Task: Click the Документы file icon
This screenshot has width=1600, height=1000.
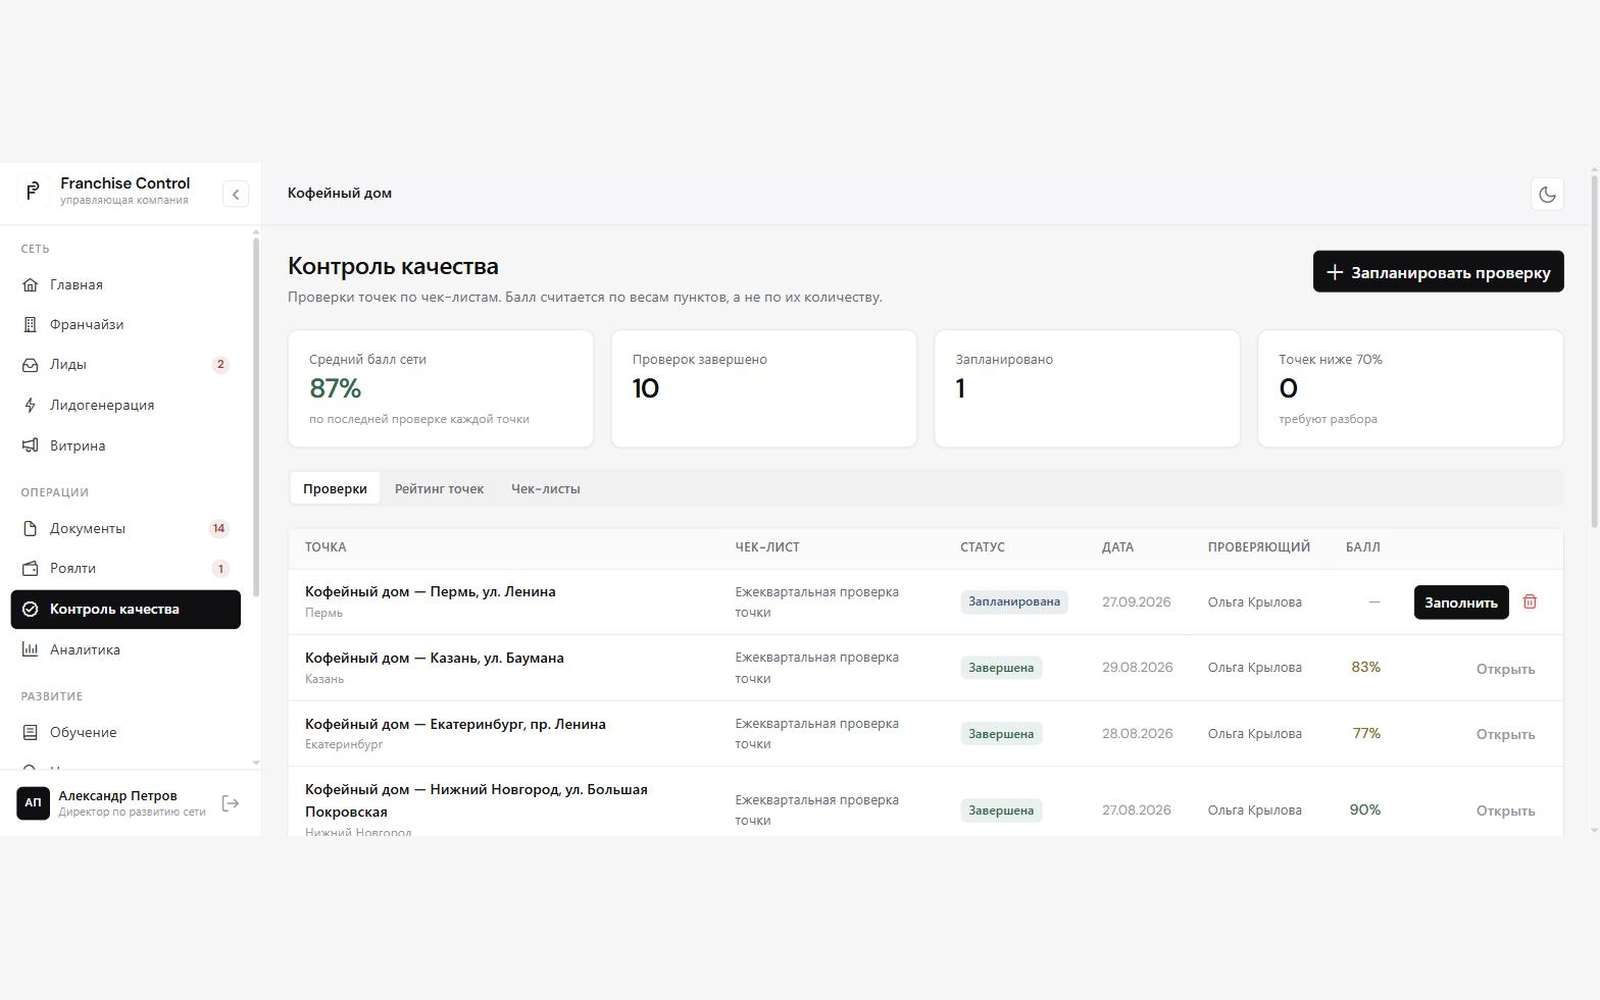Action: point(30,528)
